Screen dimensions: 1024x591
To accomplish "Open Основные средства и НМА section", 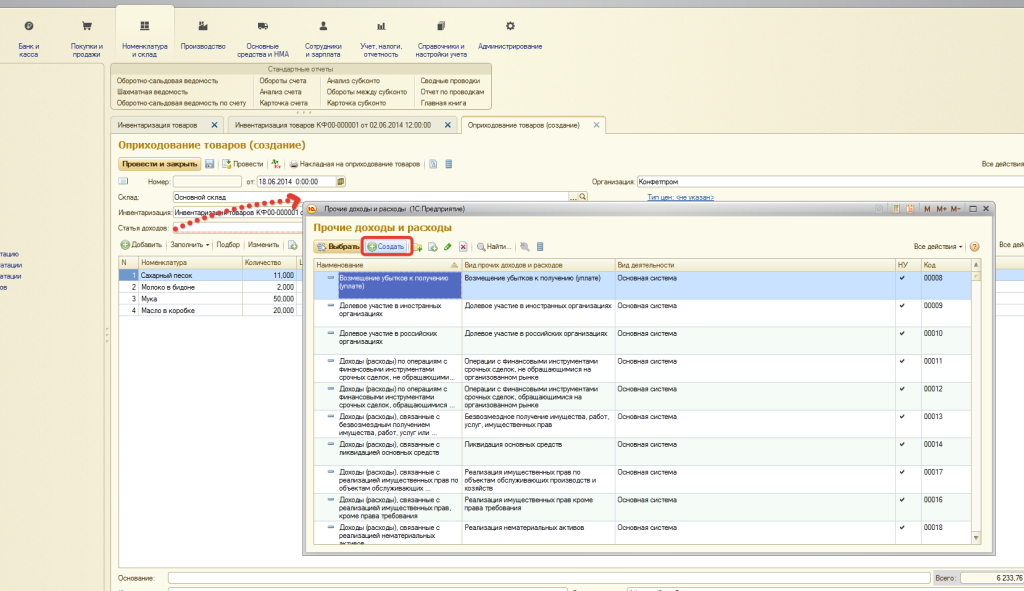I will click(x=263, y=37).
